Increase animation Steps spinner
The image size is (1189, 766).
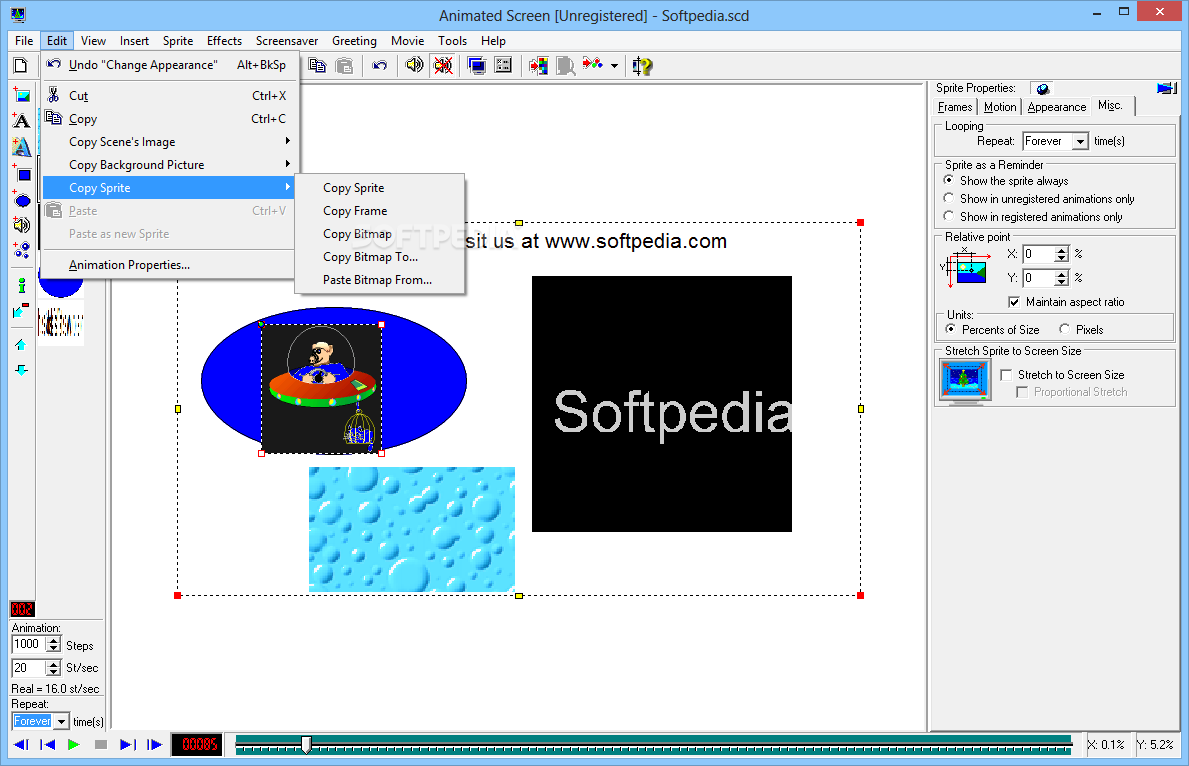coord(53,640)
